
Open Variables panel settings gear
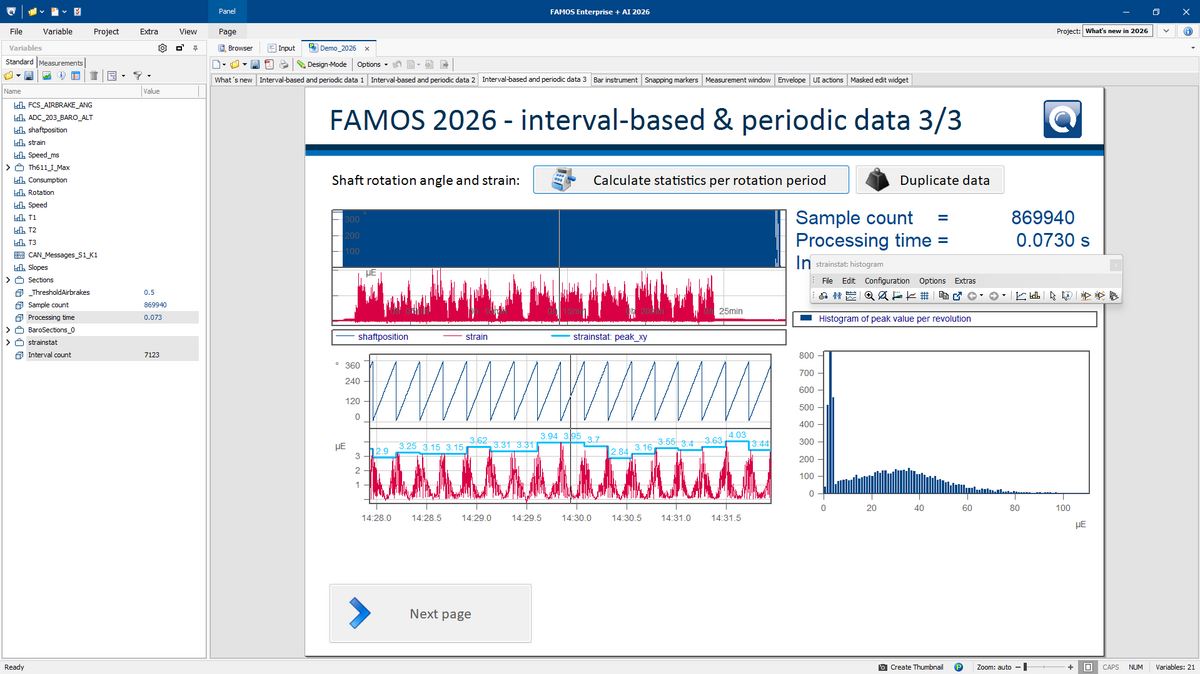tap(163, 48)
